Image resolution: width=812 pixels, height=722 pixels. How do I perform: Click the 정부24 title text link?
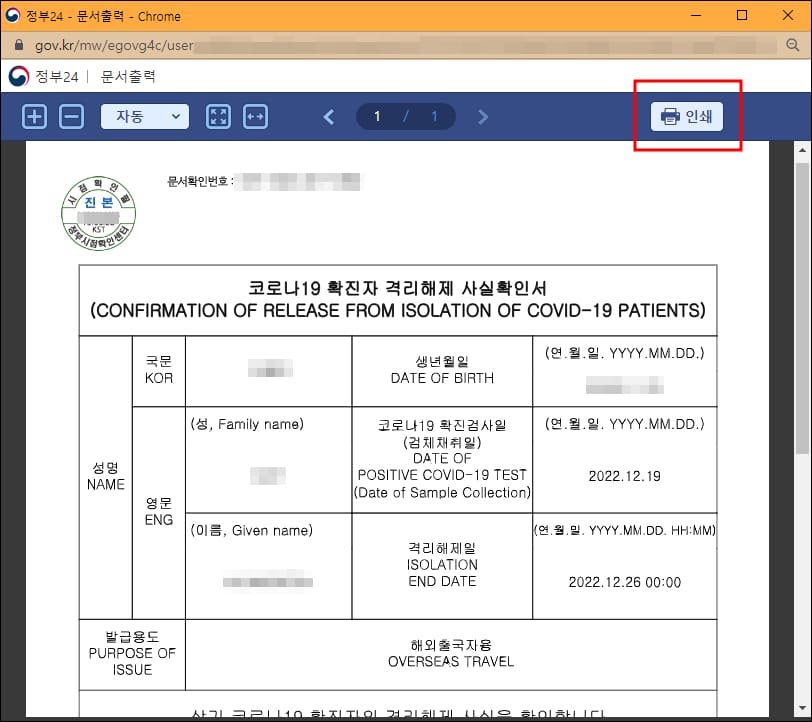[57, 75]
